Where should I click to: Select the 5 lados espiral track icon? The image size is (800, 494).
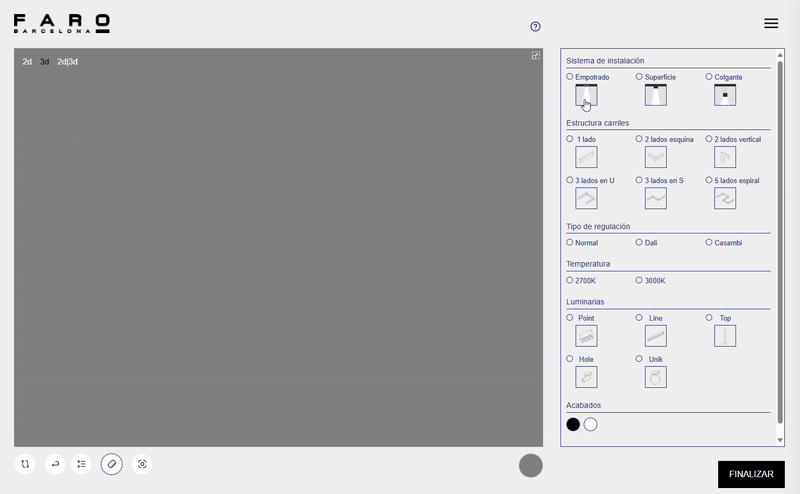725,198
